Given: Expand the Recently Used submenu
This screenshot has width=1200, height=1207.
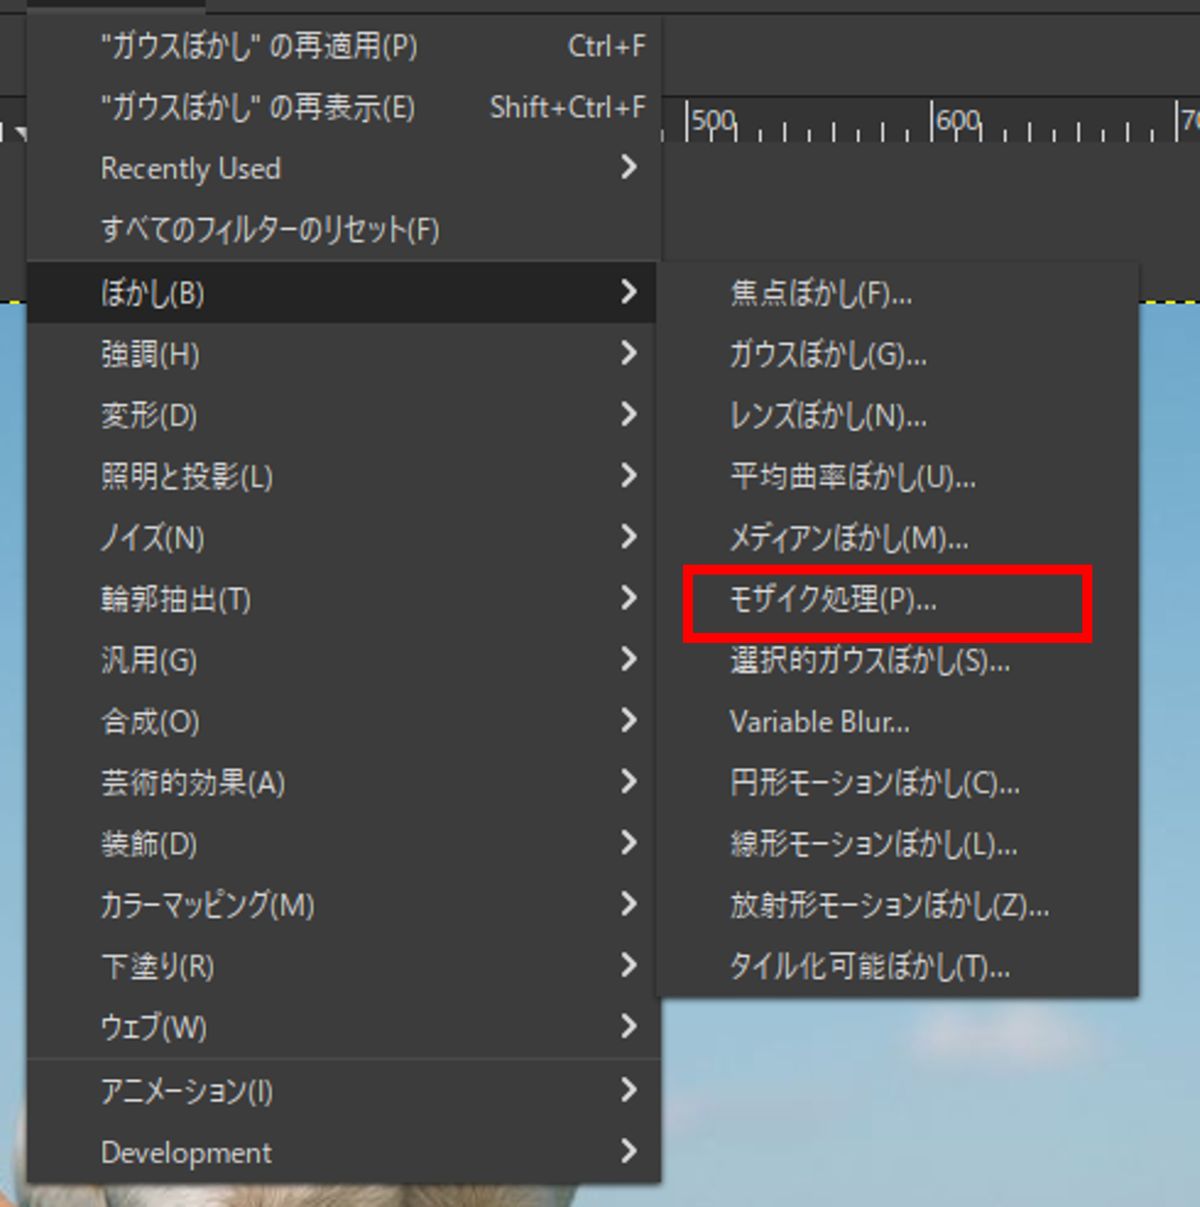Looking at the screenshot, I should pyautogui.click(x=190, y=169).
